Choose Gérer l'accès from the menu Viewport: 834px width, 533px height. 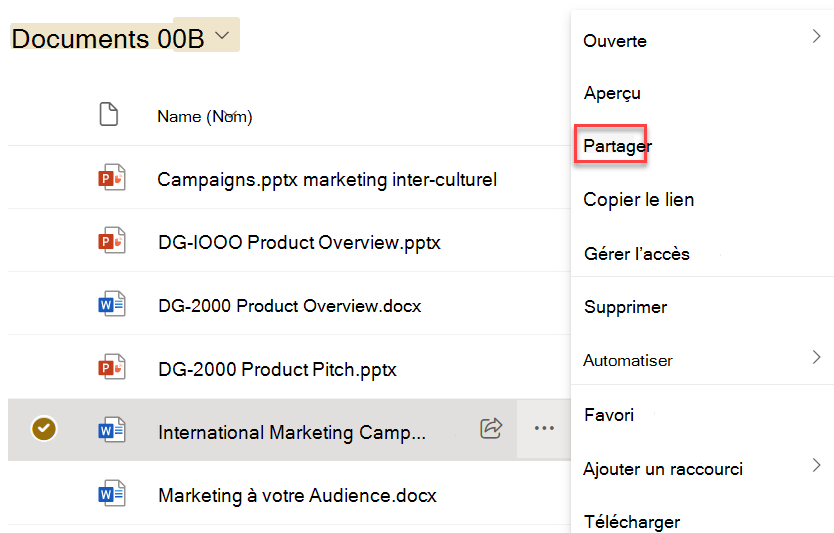tap(637, 254)
